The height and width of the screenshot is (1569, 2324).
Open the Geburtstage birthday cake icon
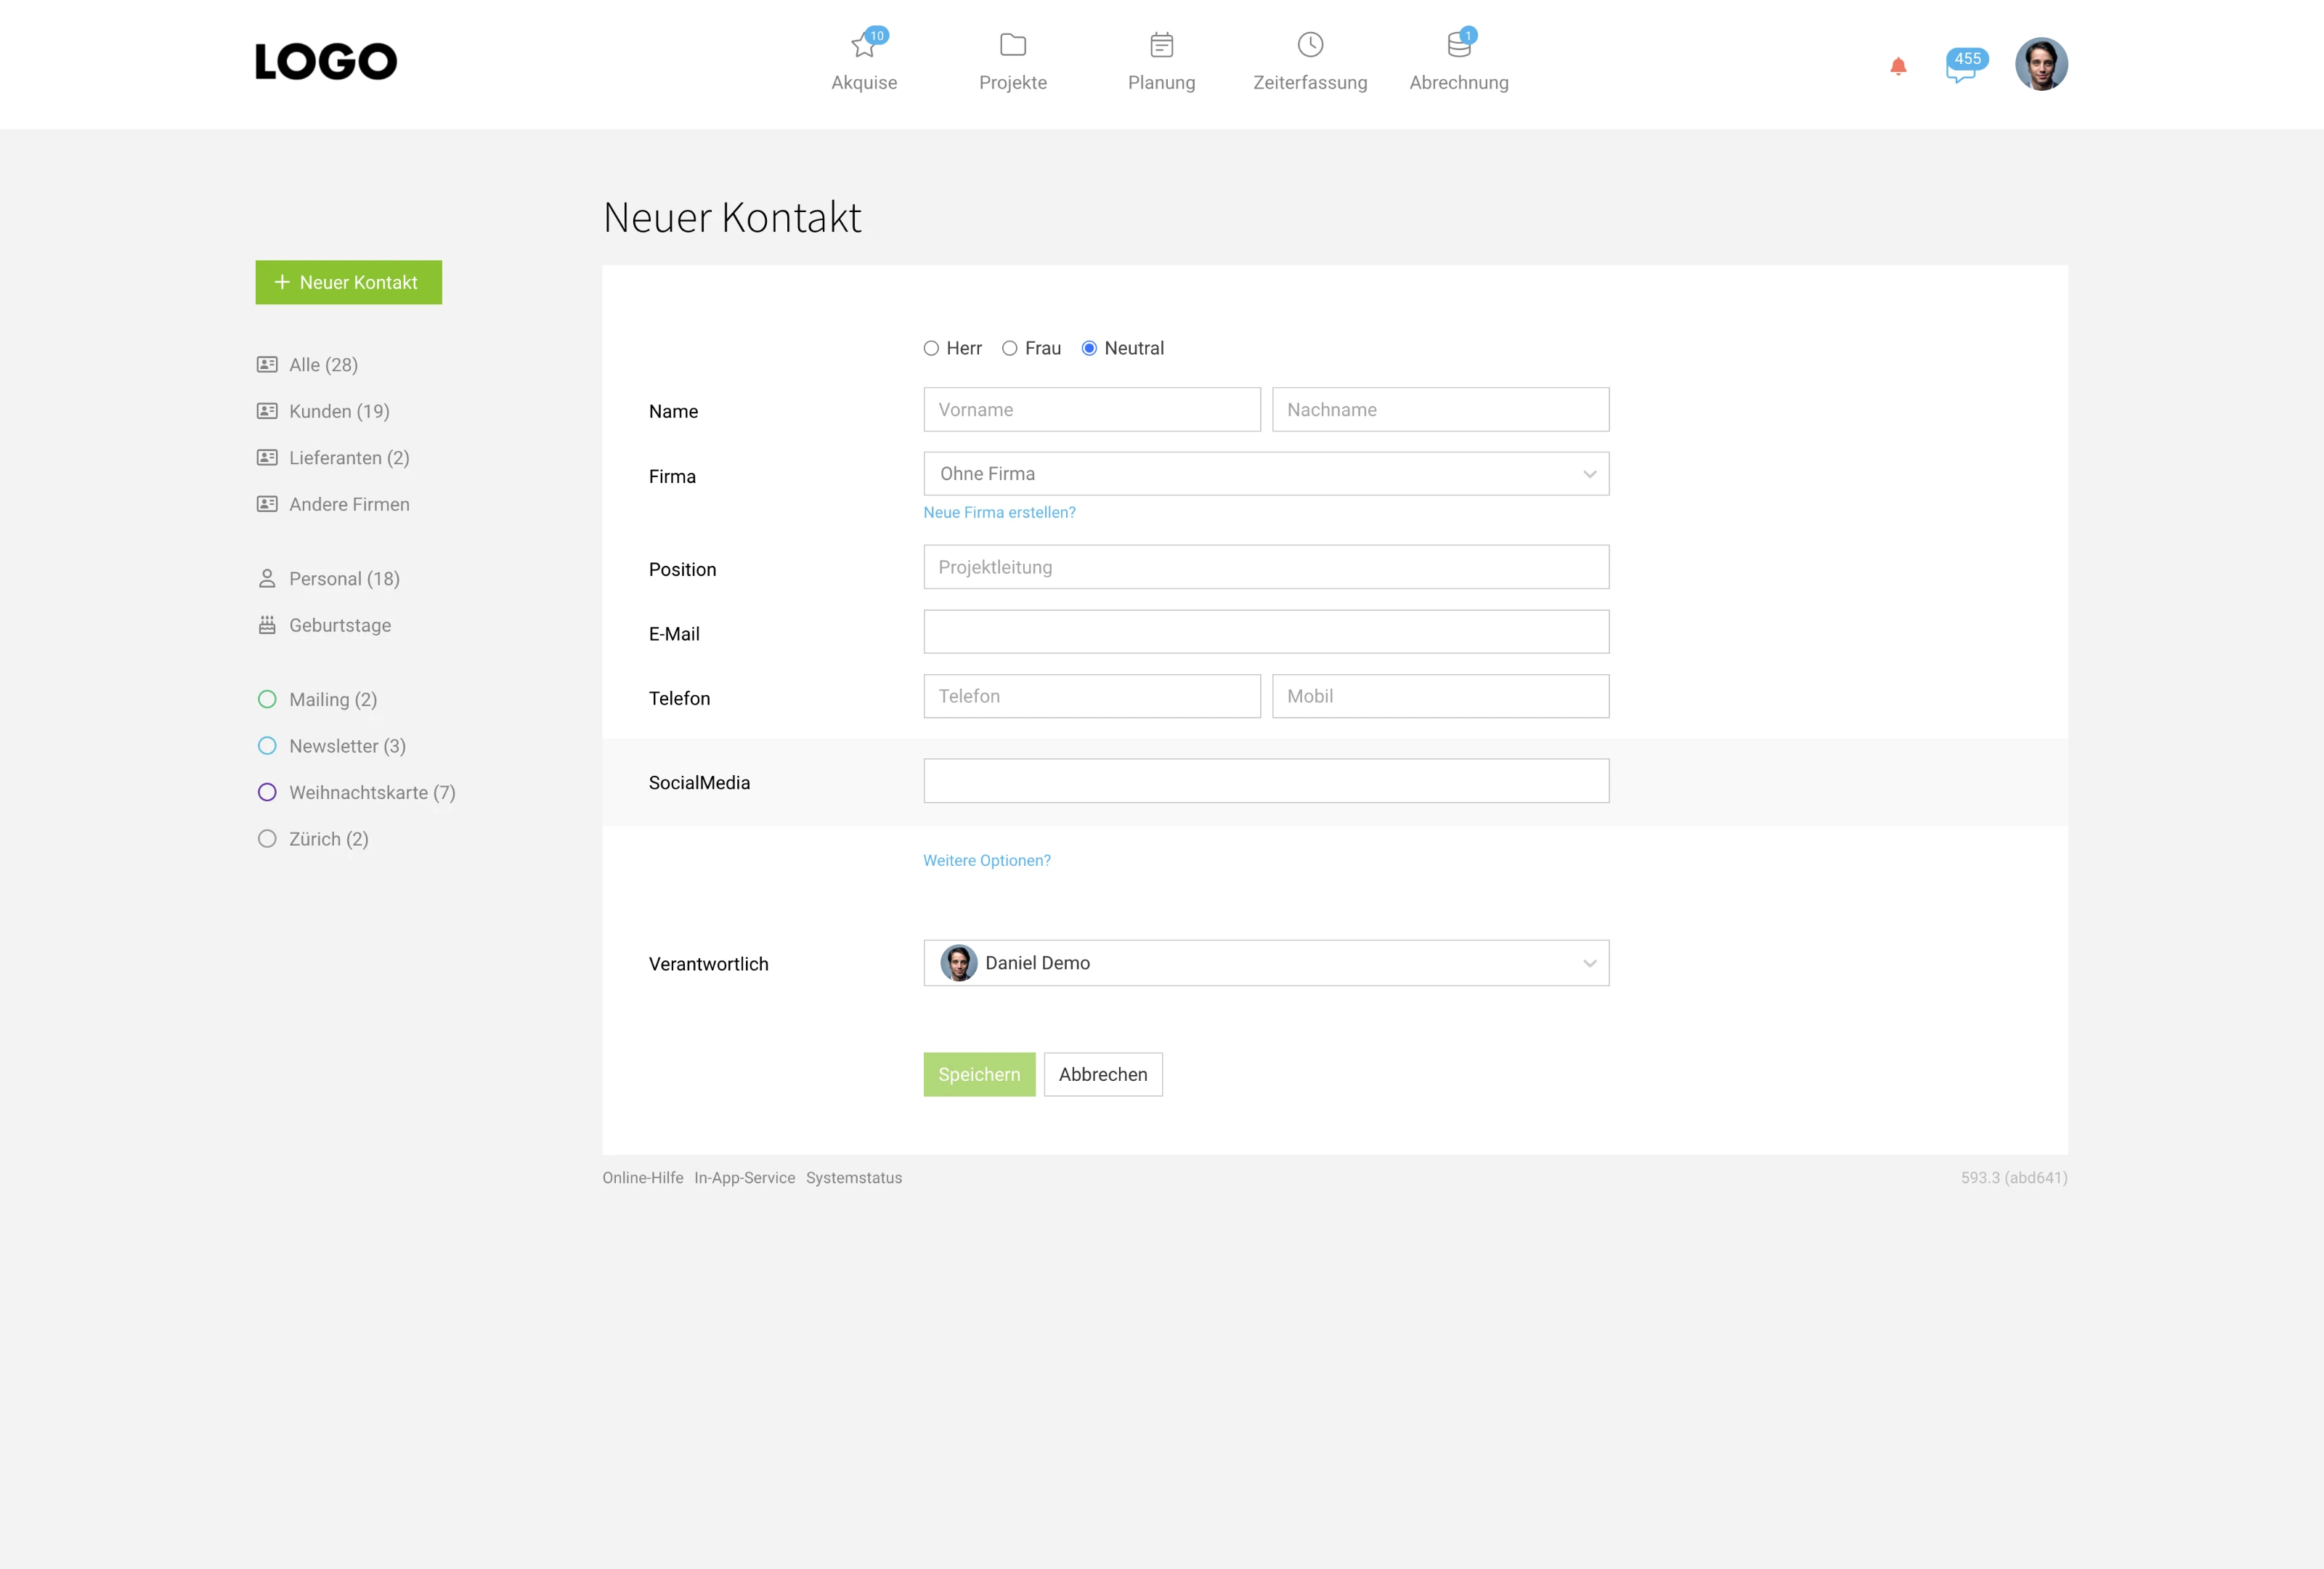click(x=267, y=625)
